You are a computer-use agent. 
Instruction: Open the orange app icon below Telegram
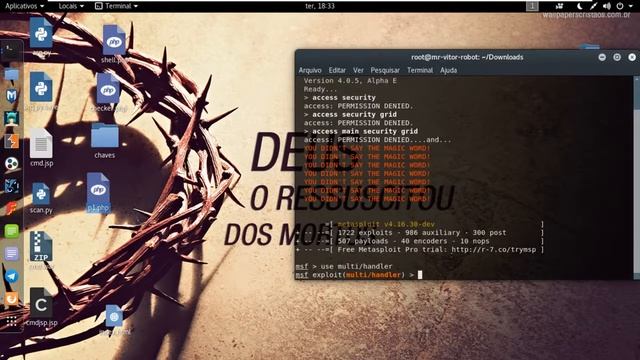click(x=11, y=299)
